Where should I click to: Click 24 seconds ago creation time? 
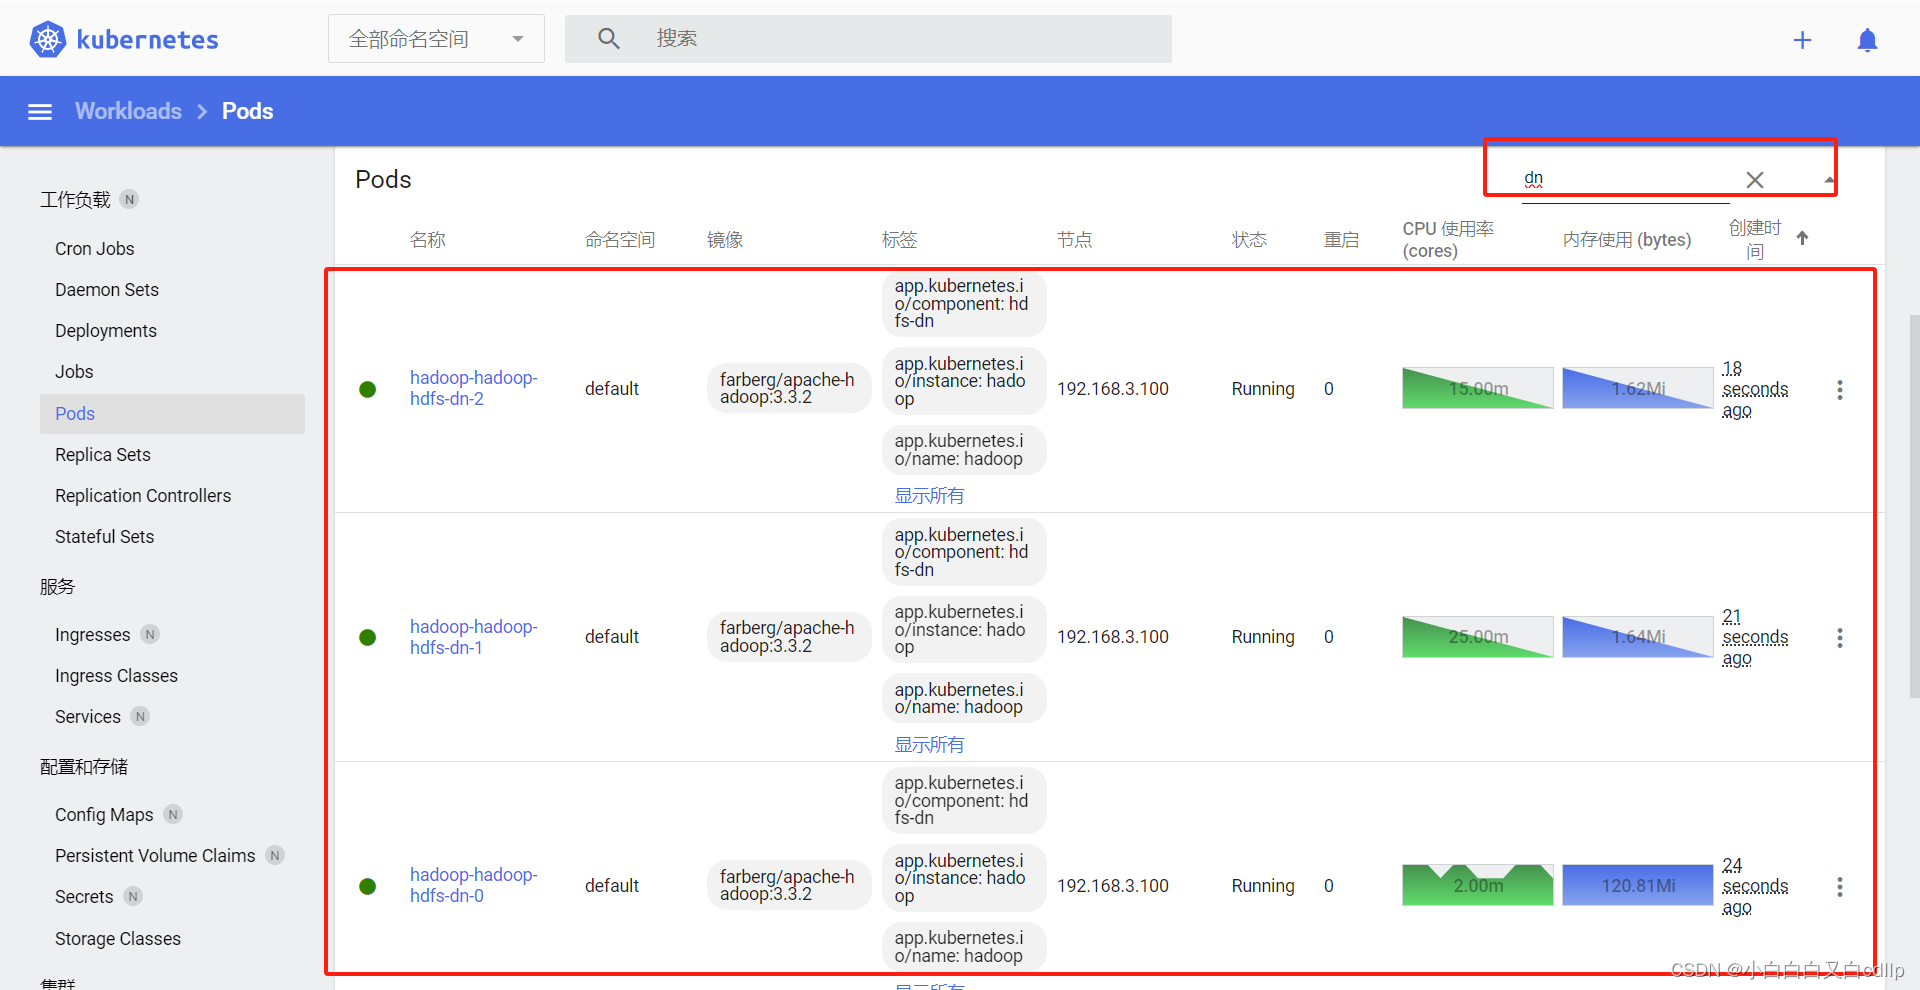pyautogui.click(x=1755, y=886)
